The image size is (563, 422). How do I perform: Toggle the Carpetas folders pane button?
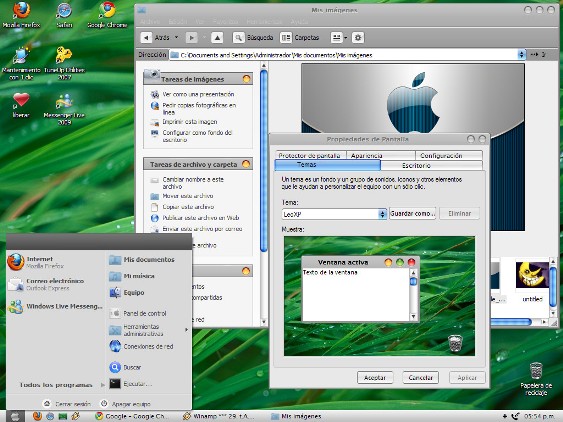click(299, 37)
